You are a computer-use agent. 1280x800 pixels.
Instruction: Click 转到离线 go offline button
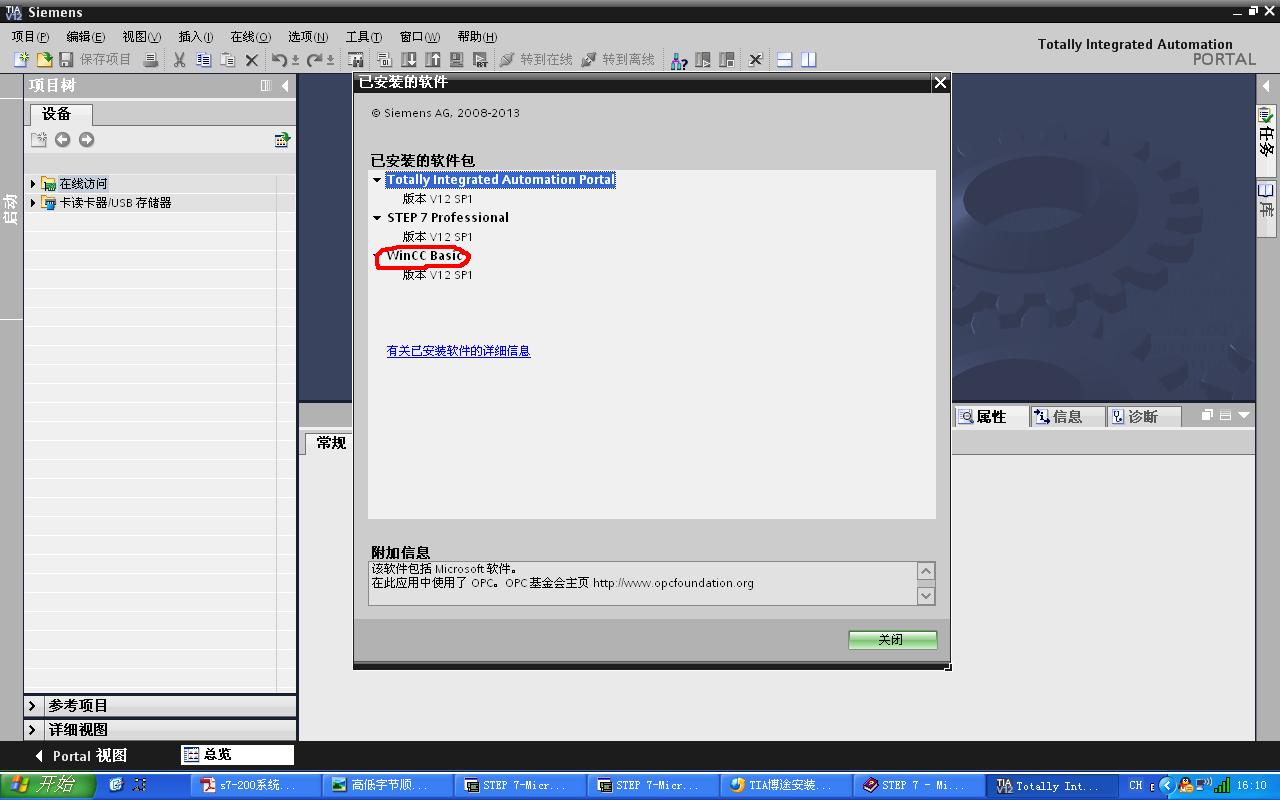(618, 60)
